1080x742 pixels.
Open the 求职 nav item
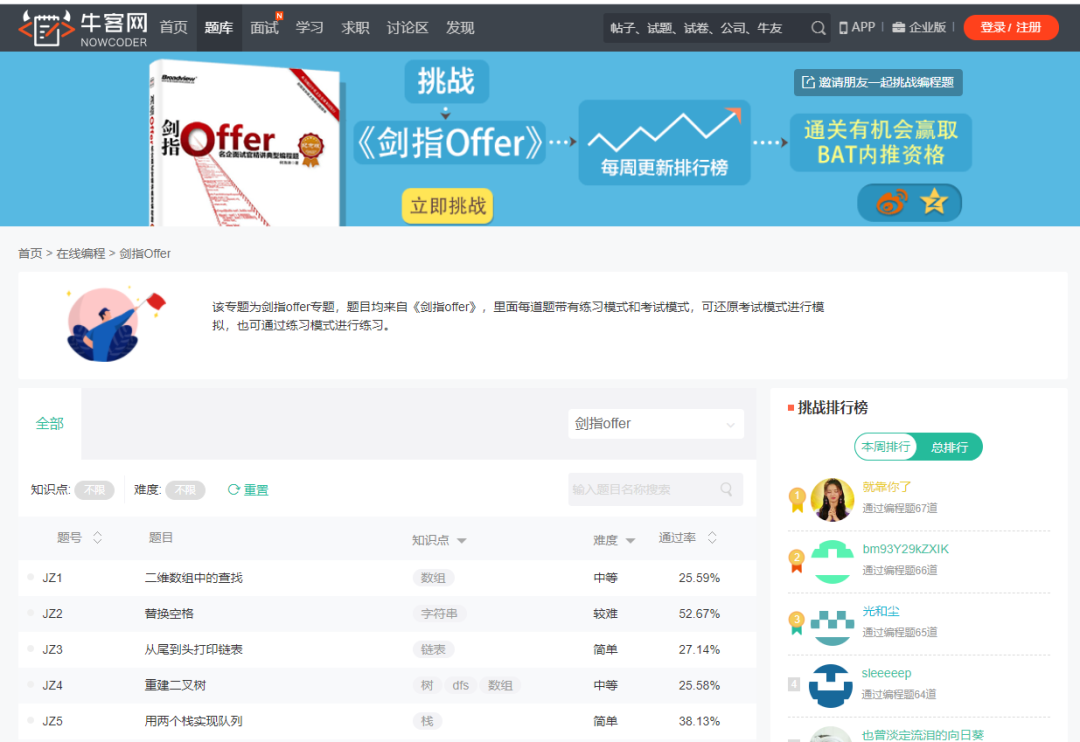[x=355, y=28]
